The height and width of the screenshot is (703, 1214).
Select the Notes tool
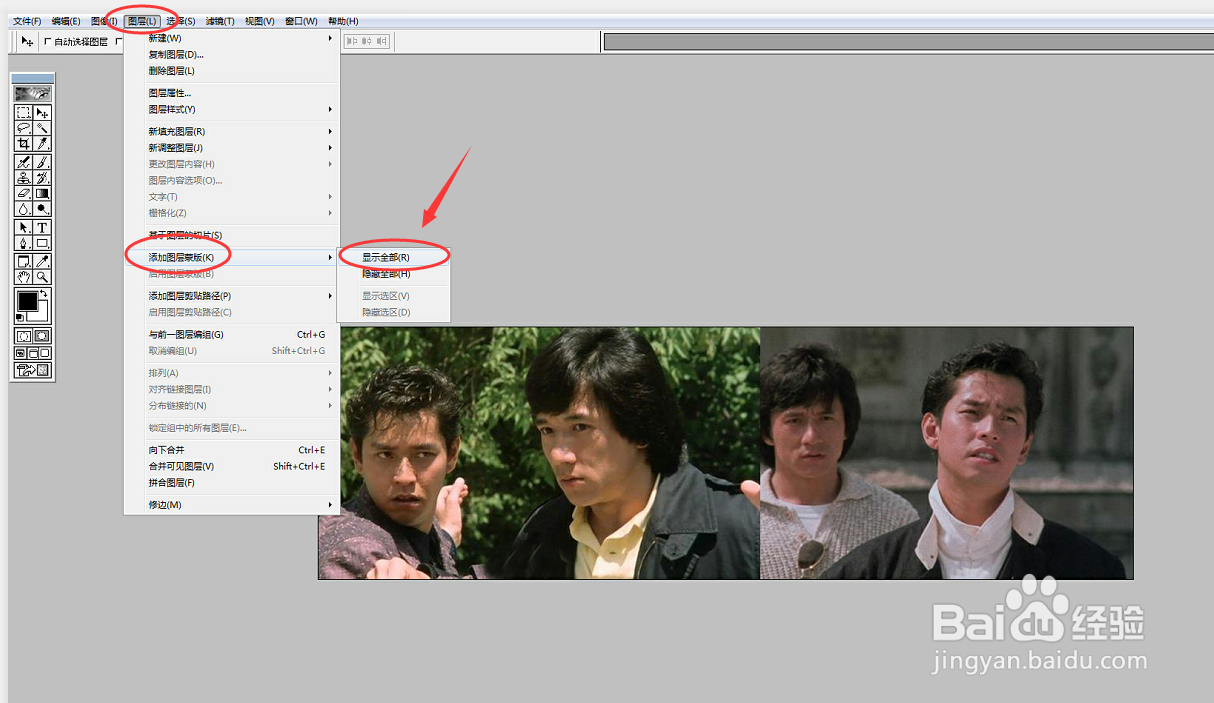point(23,262)
